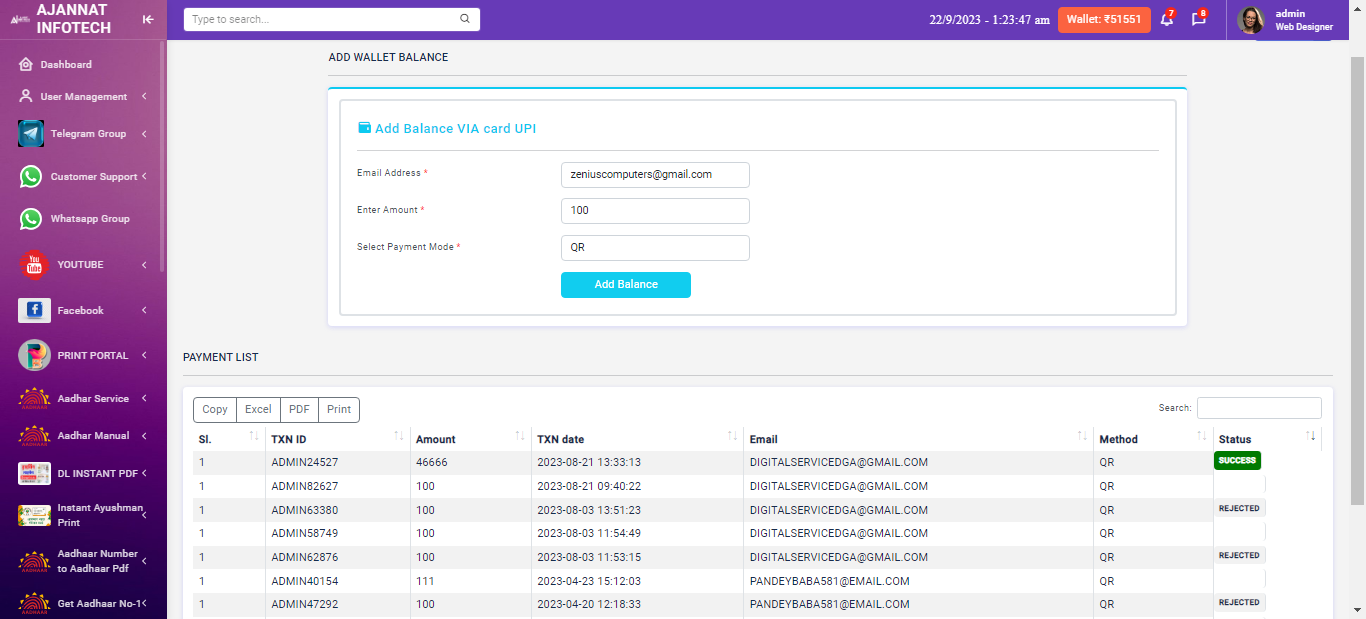
Task: Click the YouTube icon in the sidebar
Action: pos(34,265)
